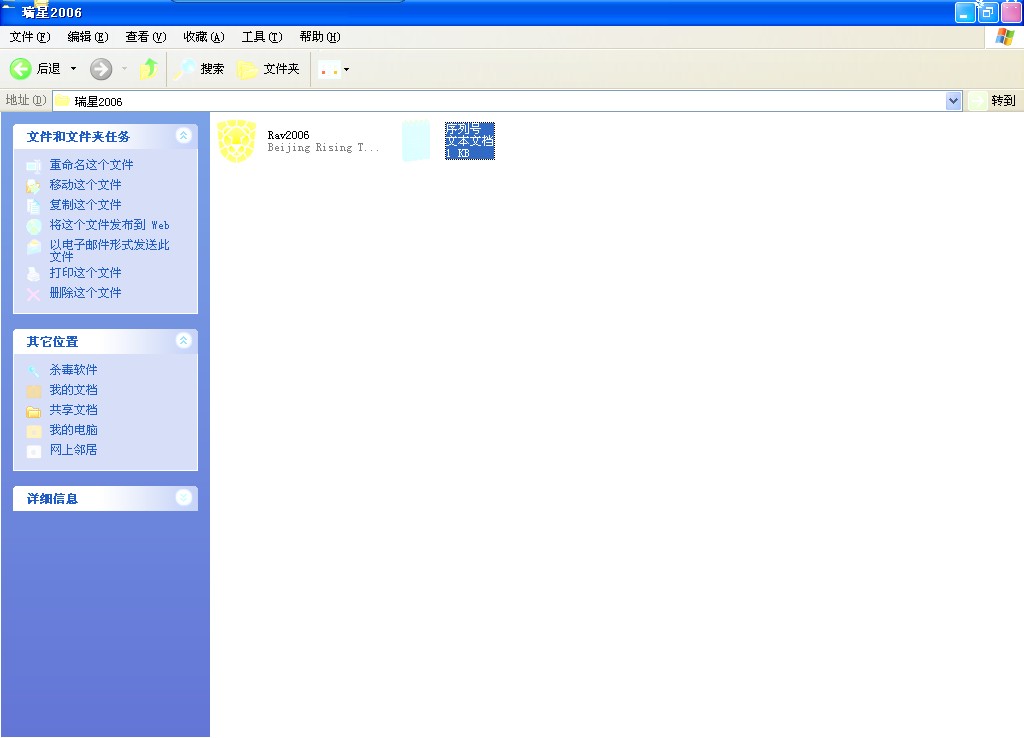The image size is (1024, 738).
Task: Collapse the 文件和文件夹任务 panel
Action: coord(184,135)
